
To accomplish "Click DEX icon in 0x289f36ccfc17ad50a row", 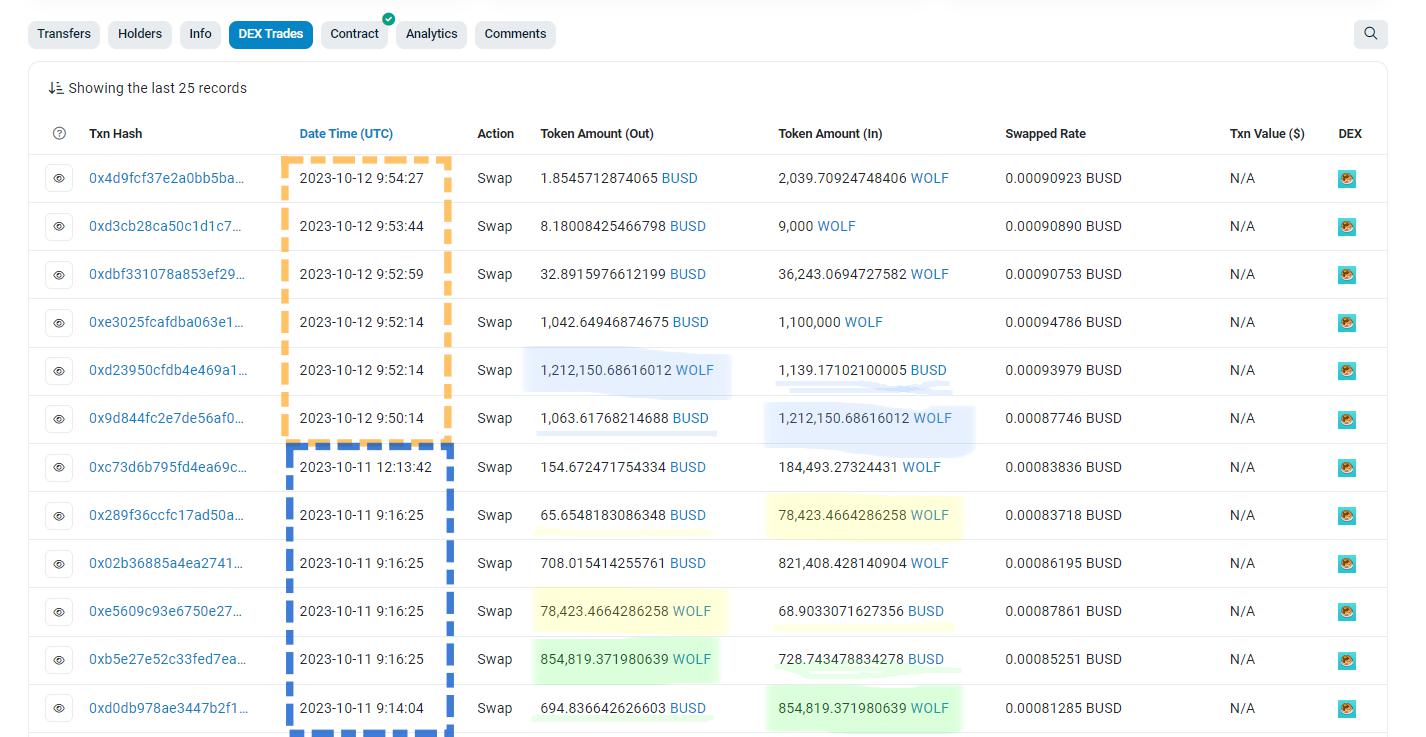I will click(1347, 516).
